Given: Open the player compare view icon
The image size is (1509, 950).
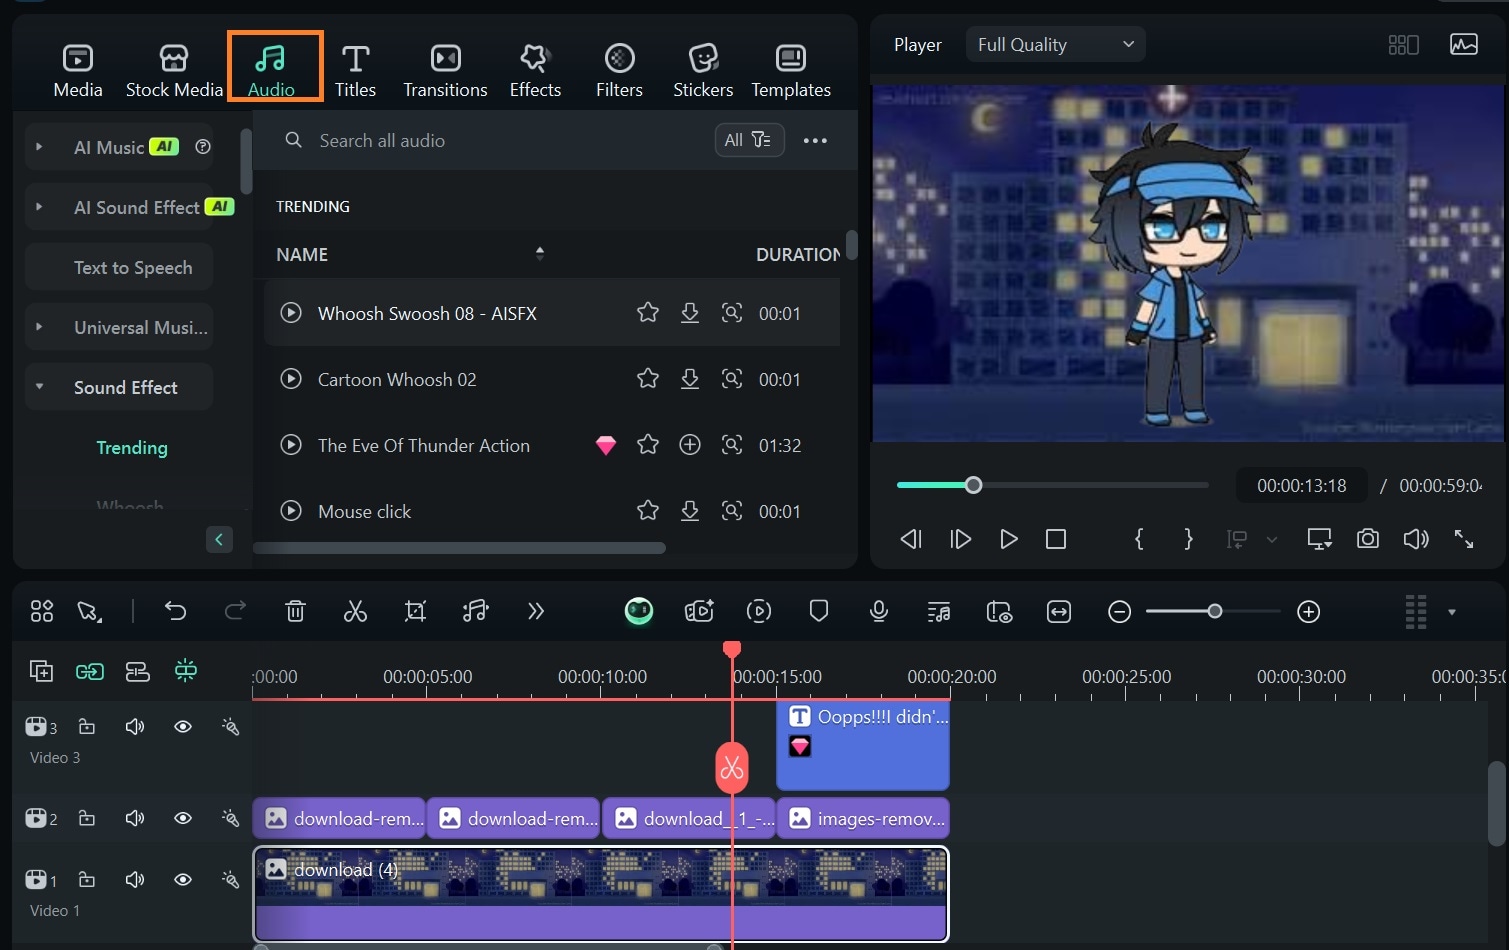Looking at the screenshot, I should click(x=1404, y=45).
